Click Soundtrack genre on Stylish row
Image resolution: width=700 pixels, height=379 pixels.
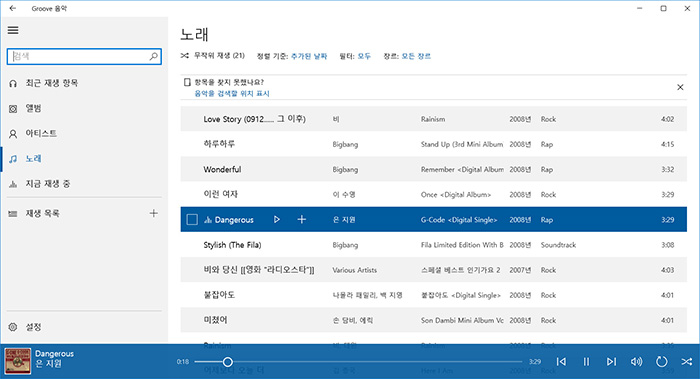(x=558, y=245)
